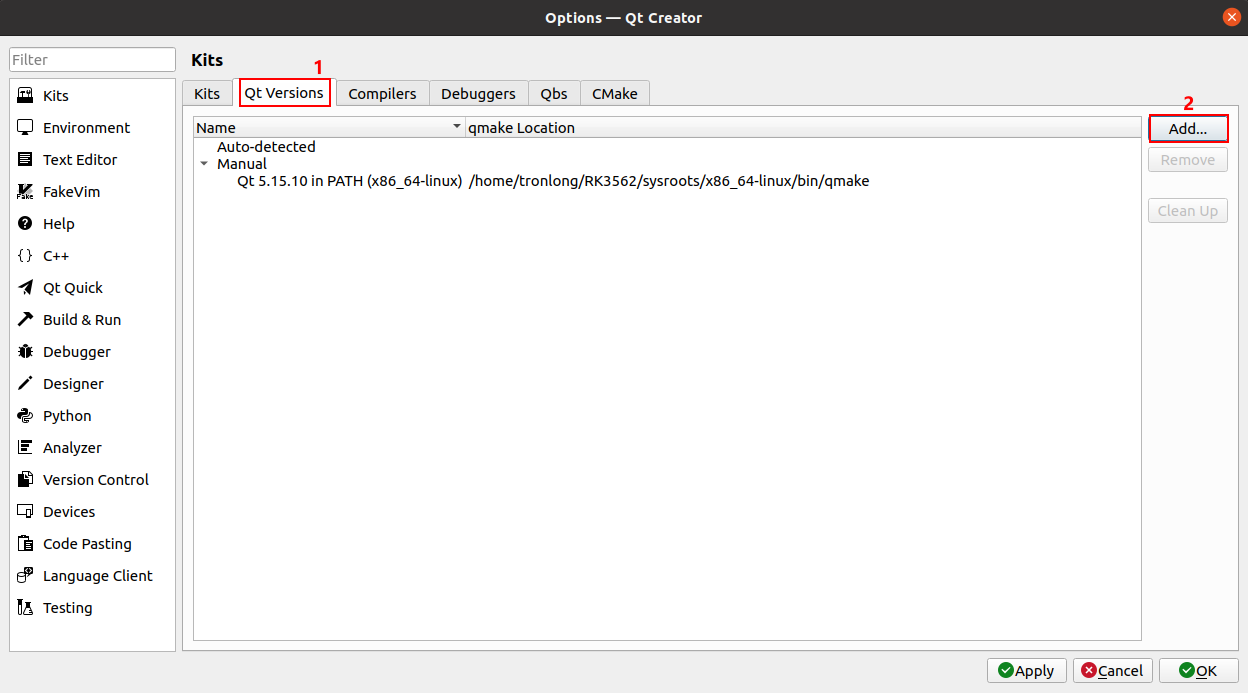Image resolution: width=1248 pixels, height=693 pixels.
Task: Open the Qt Quick paper-plane icon
Action: pos(25,288)
